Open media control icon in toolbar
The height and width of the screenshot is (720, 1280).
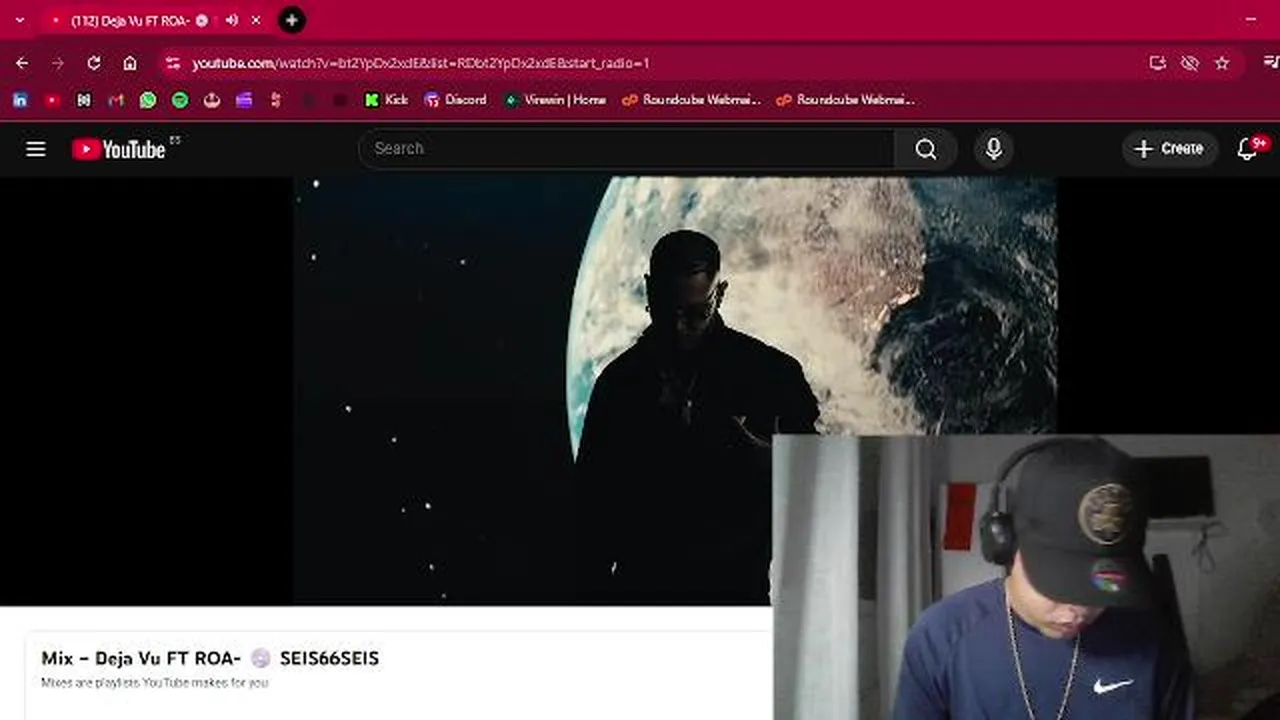(1271, 63)
